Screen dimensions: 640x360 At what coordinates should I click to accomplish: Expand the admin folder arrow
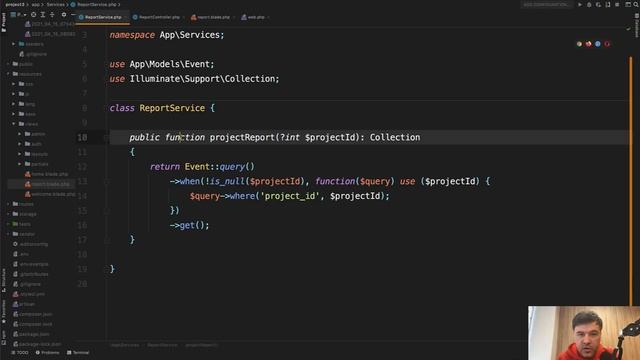click(x=19, y=134)
